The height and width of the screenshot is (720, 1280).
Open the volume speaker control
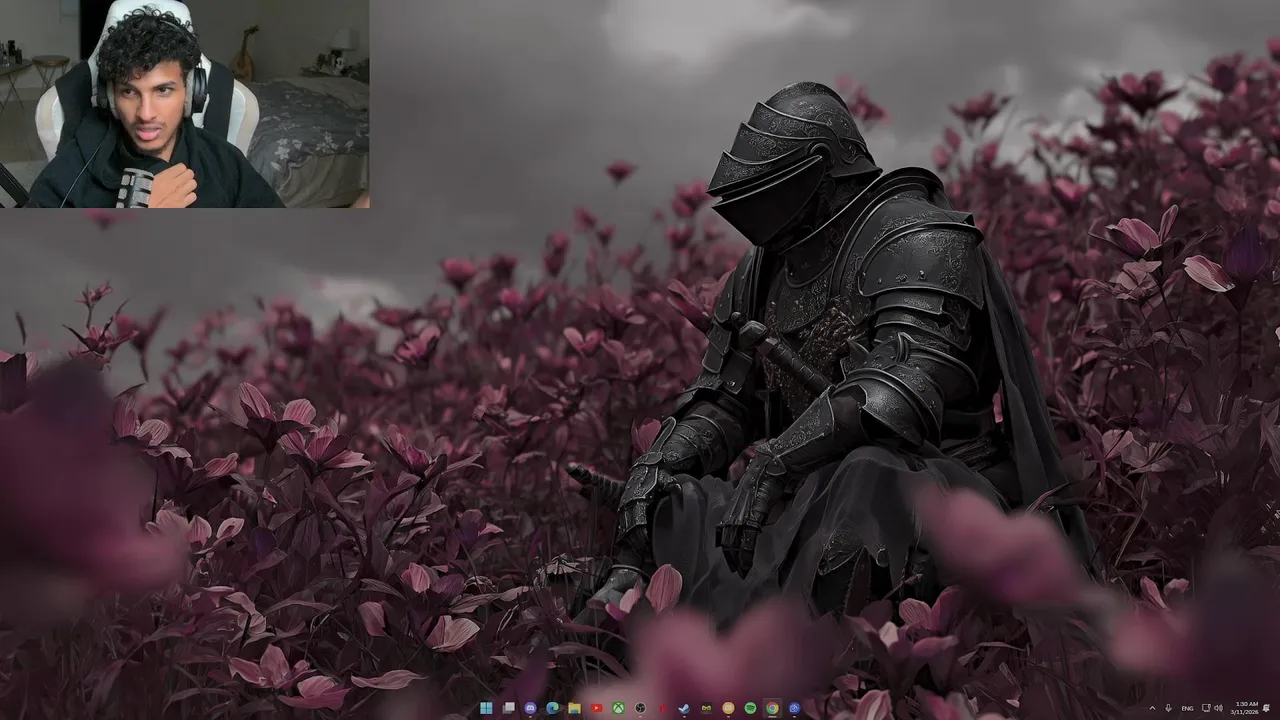[1219, 708]
